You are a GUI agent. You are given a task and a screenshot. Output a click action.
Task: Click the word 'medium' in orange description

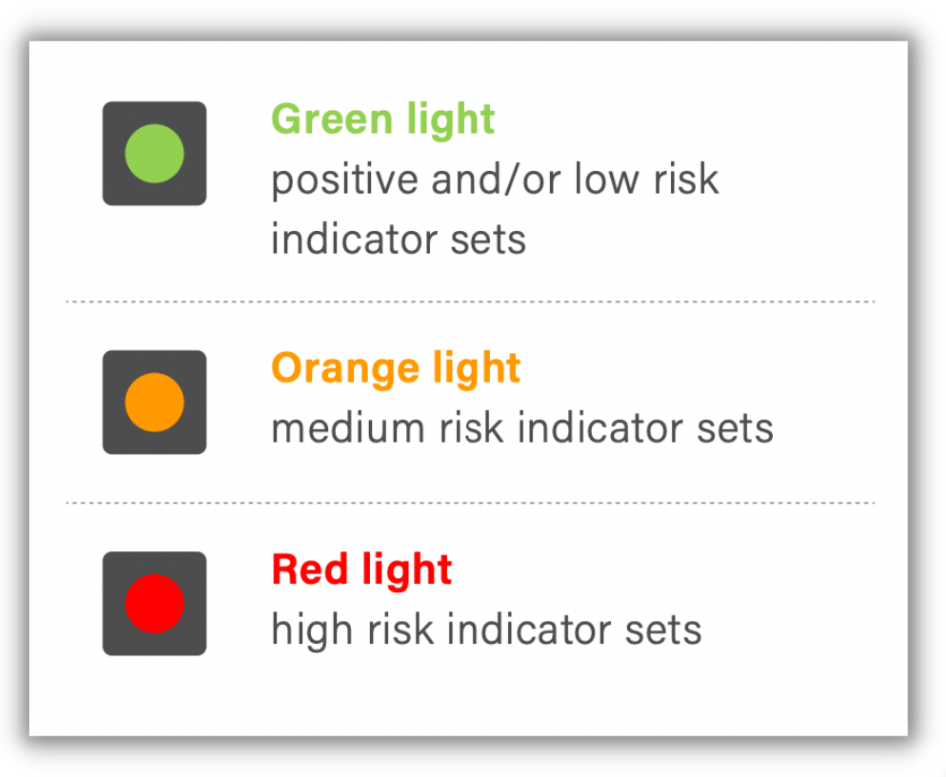(348, 428)
